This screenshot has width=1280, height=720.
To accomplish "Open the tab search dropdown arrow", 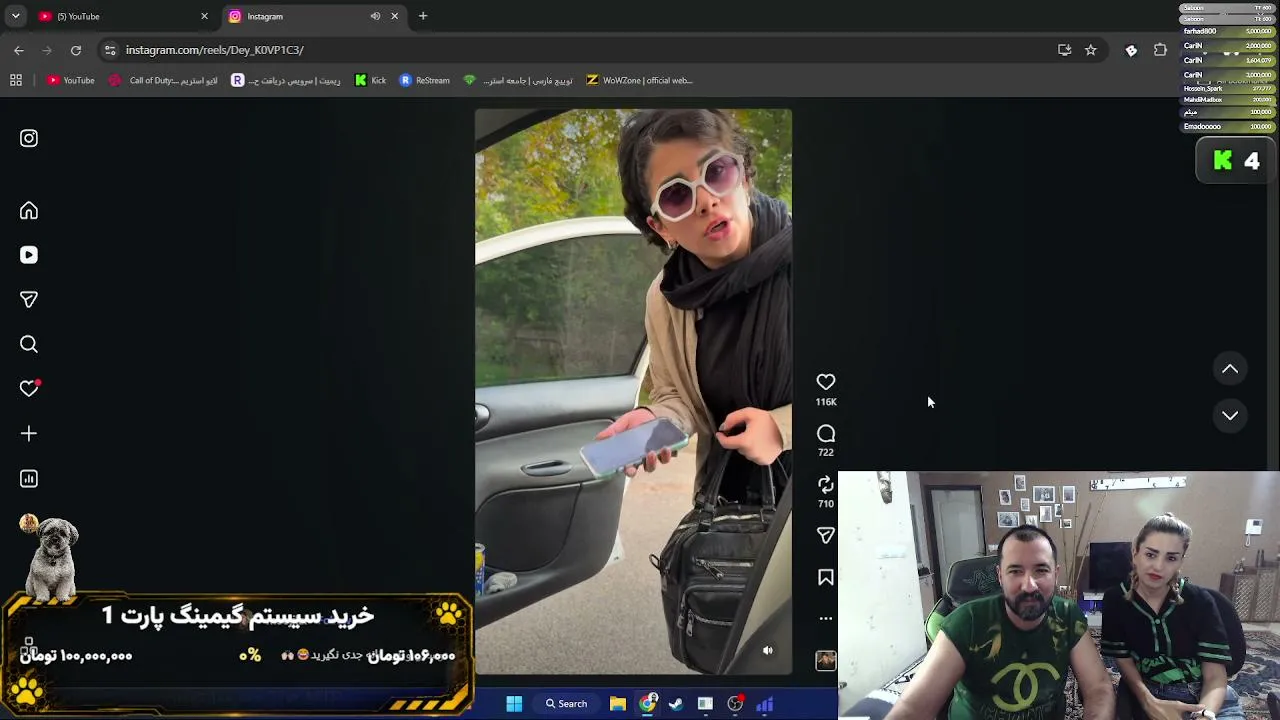I will (x=15, y=16).
